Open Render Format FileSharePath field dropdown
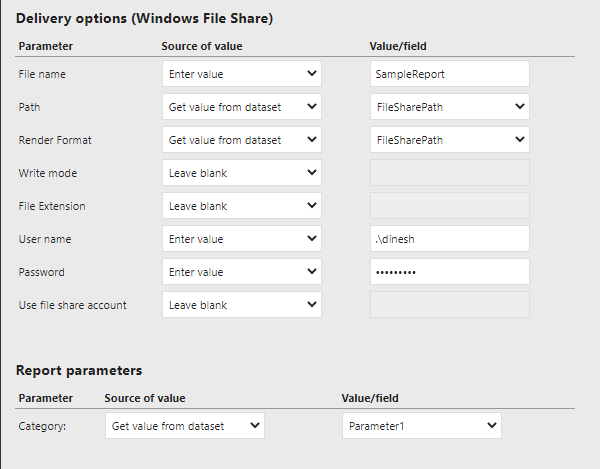Viewport: 600px width, 469px height. 449,140
